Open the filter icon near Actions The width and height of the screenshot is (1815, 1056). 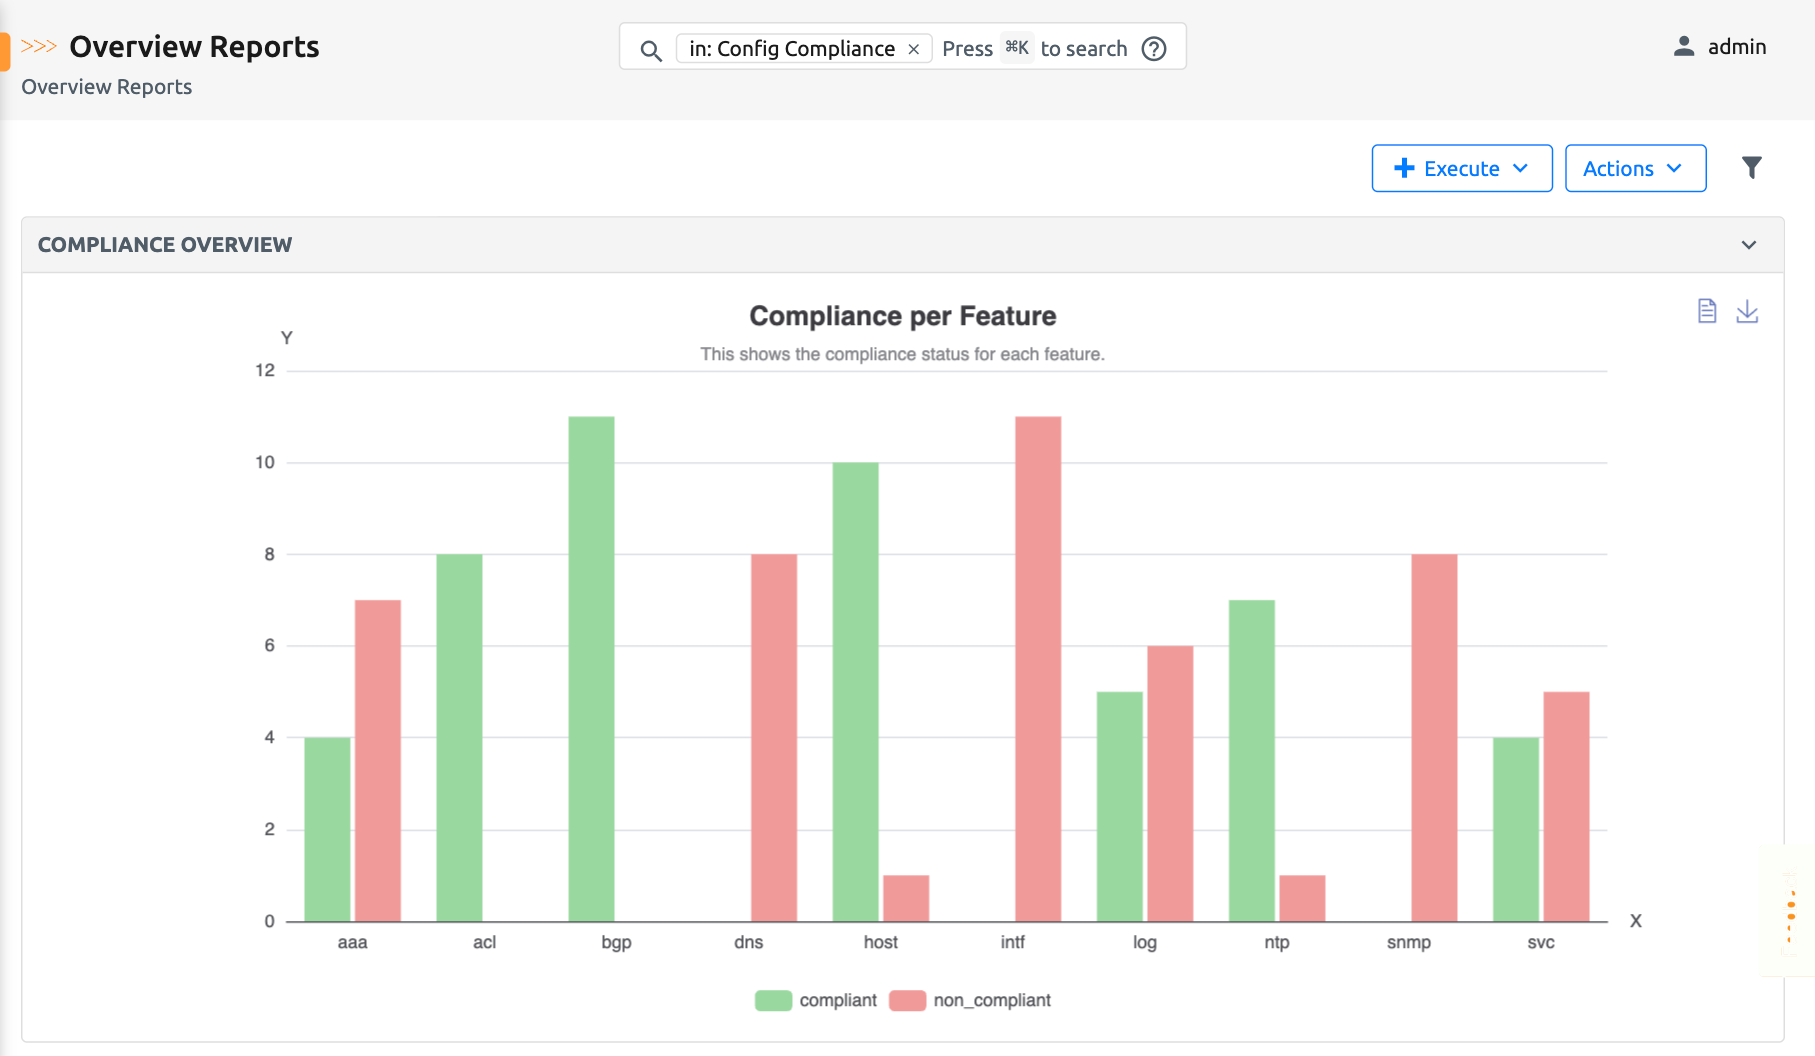(1752, 167)
